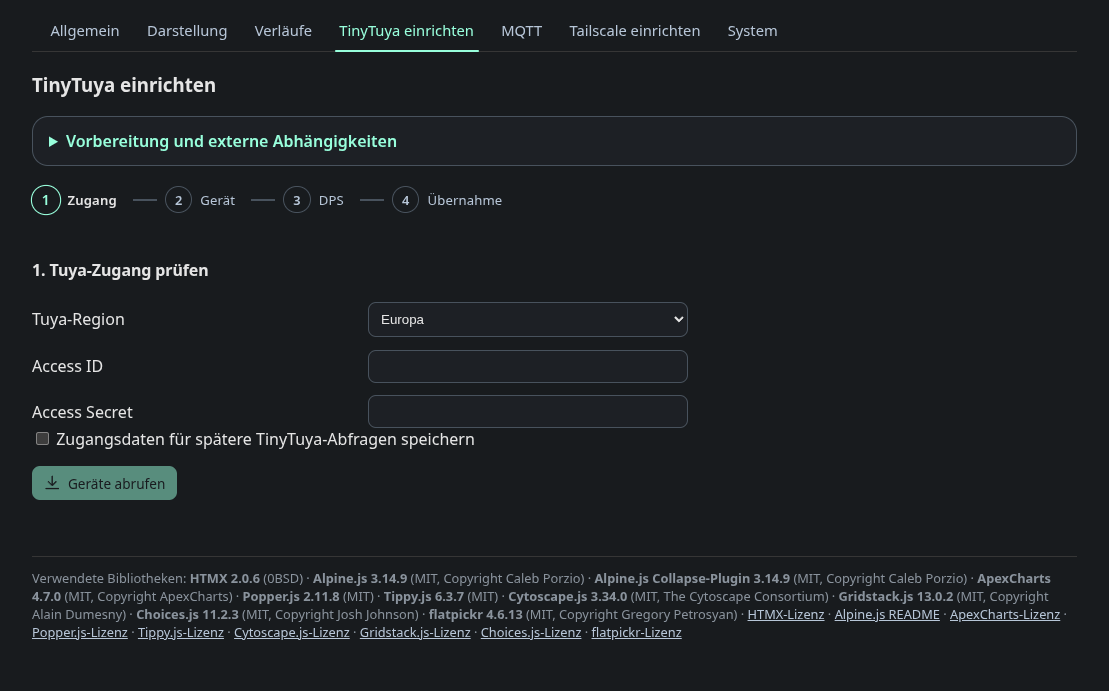Image resolution: width=1109 pixels, height=691 pixels.
Task: Click the 'Tuya-Region' label
Action: 79,320
